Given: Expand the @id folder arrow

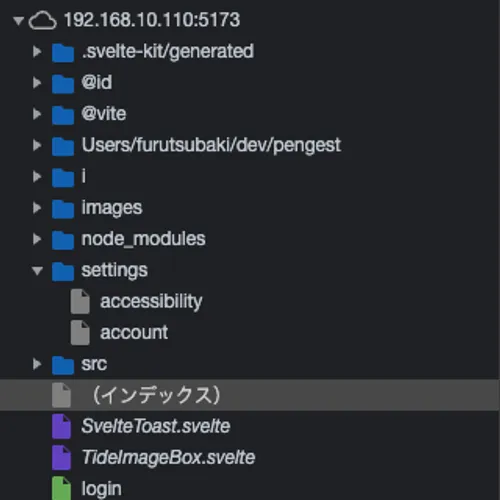Looking at the screenshot, I should tap(37, 83).
